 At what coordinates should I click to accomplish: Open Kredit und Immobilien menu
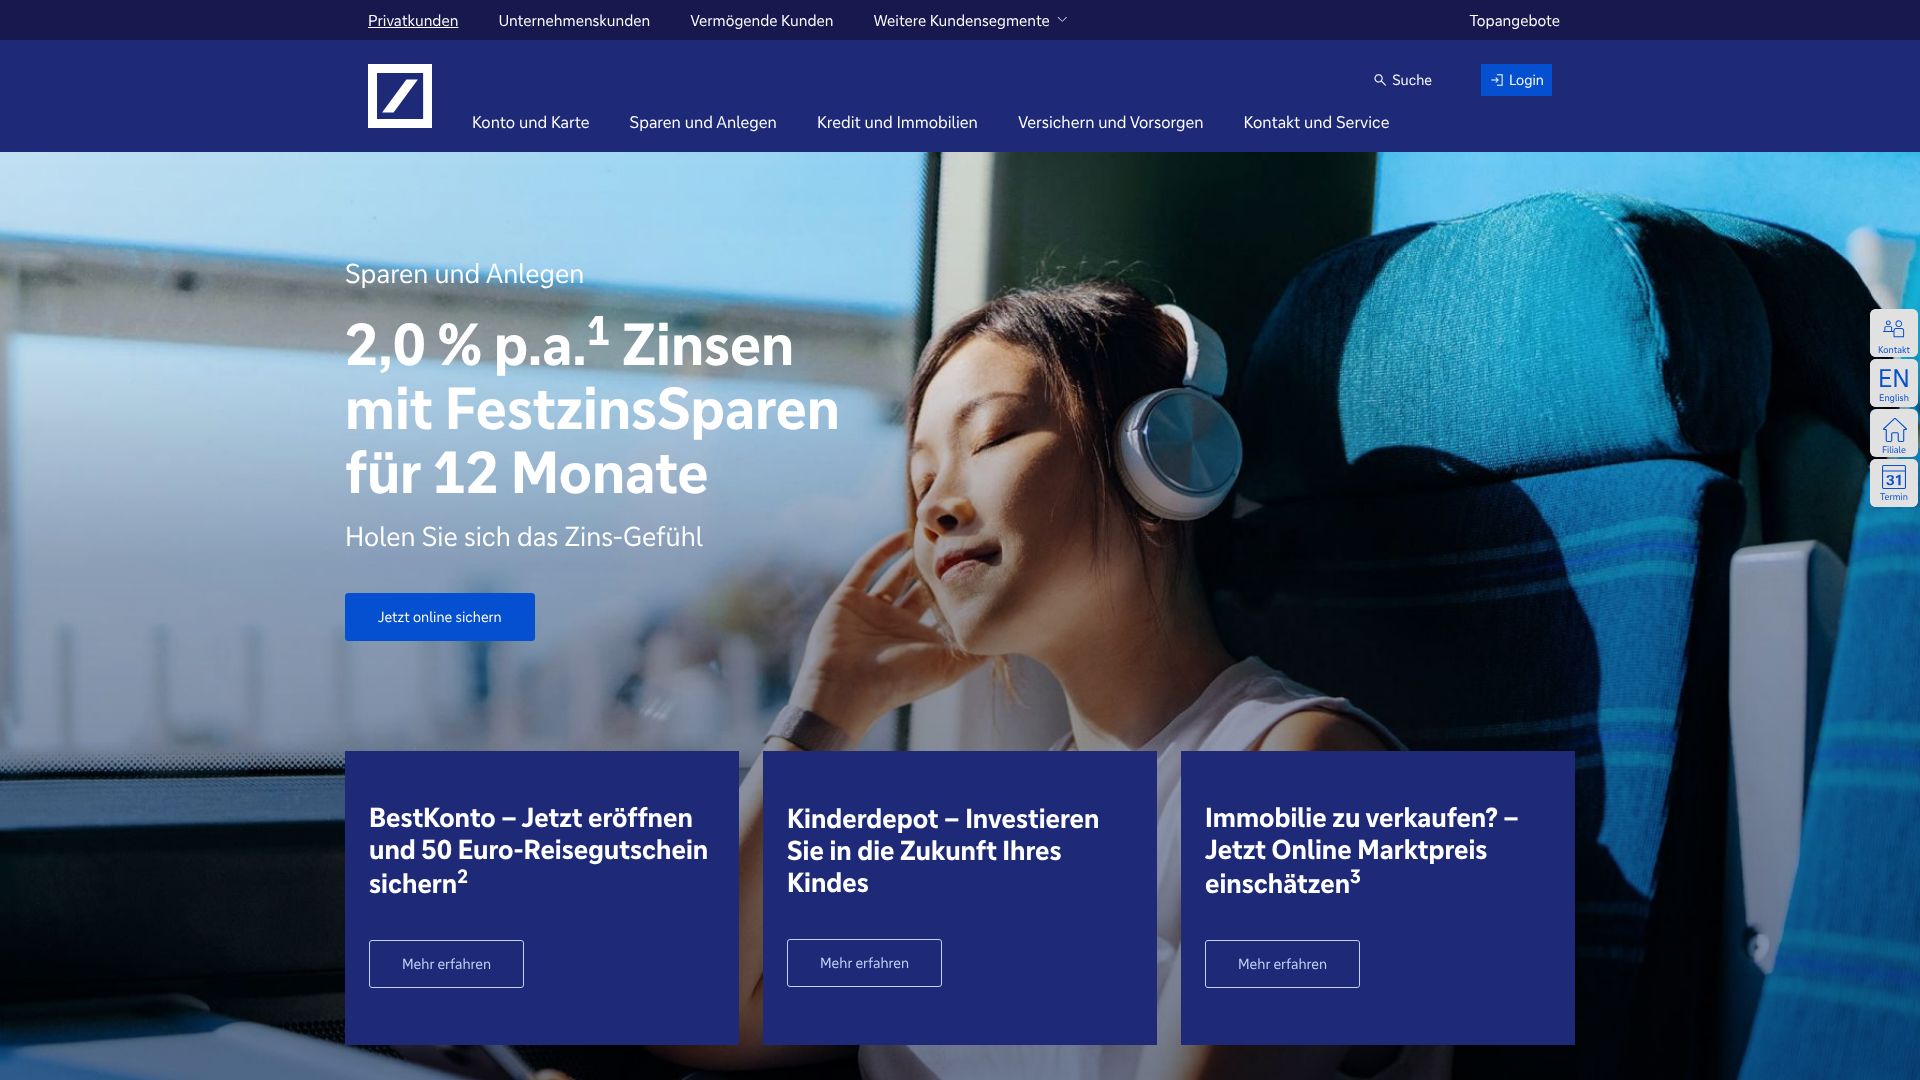897,122
